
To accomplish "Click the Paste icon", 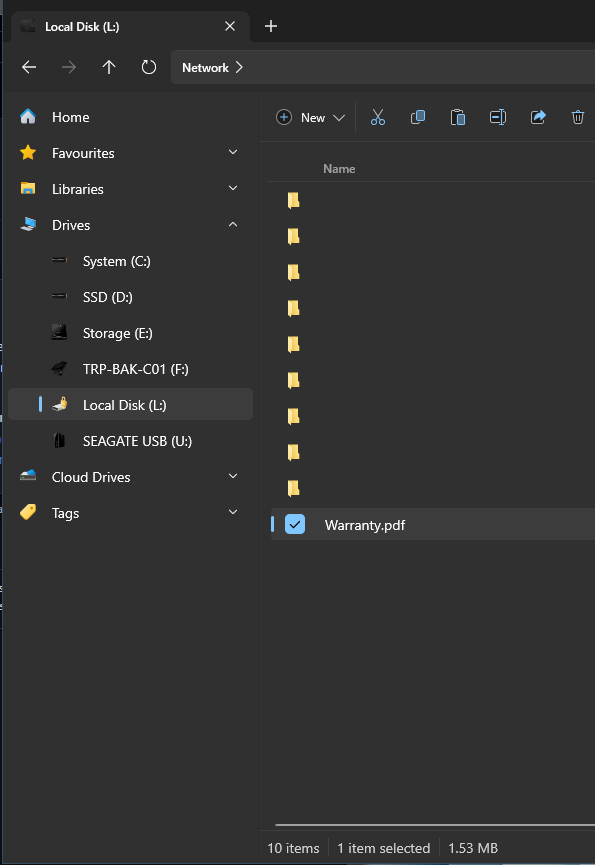I will 458,117.
